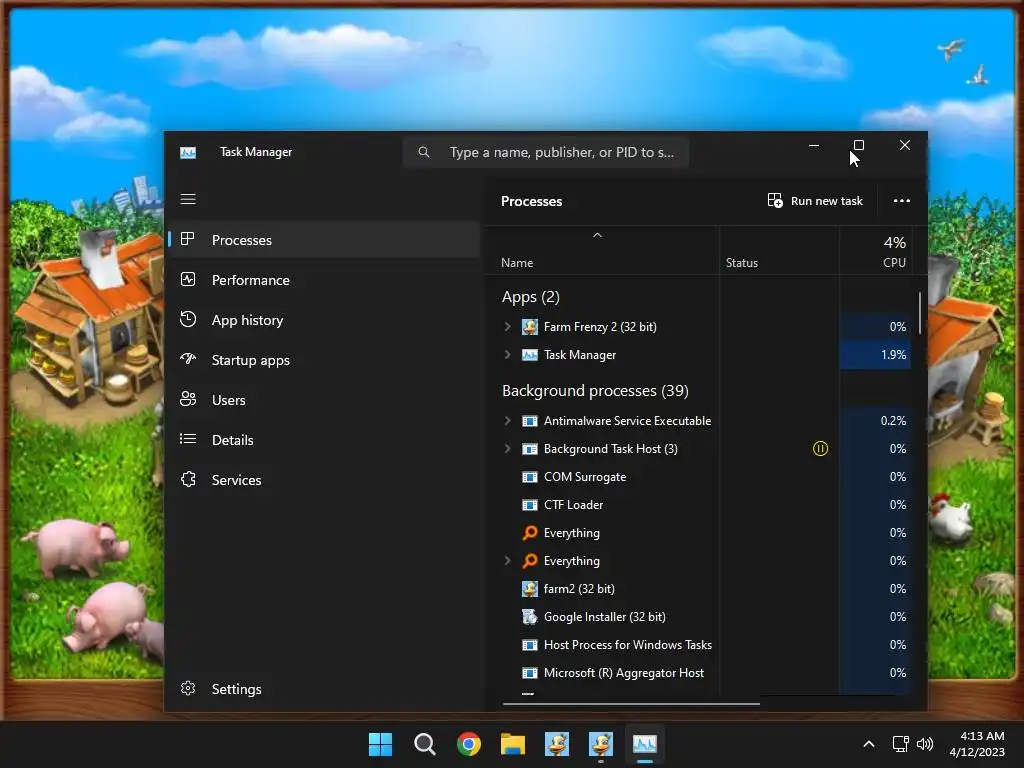This screenshot has width=1024, height=768.
Task: Click Background processes (39) heading
Action: coord(595,391)
